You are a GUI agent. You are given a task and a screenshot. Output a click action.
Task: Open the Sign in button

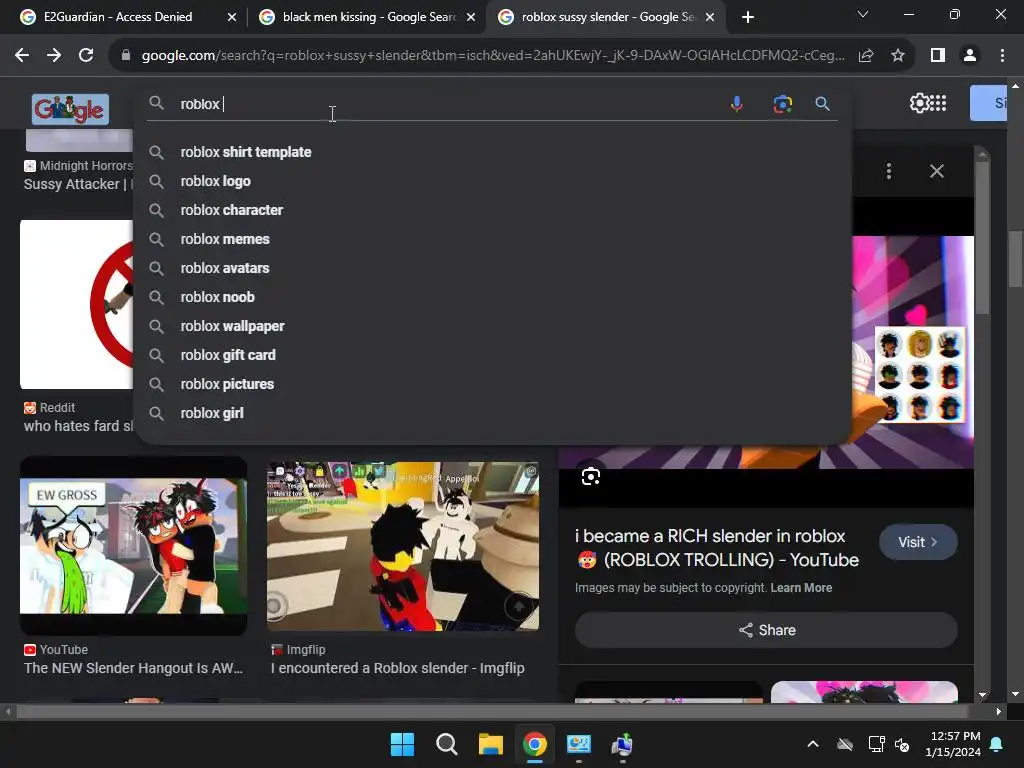(x=988, y=103)
